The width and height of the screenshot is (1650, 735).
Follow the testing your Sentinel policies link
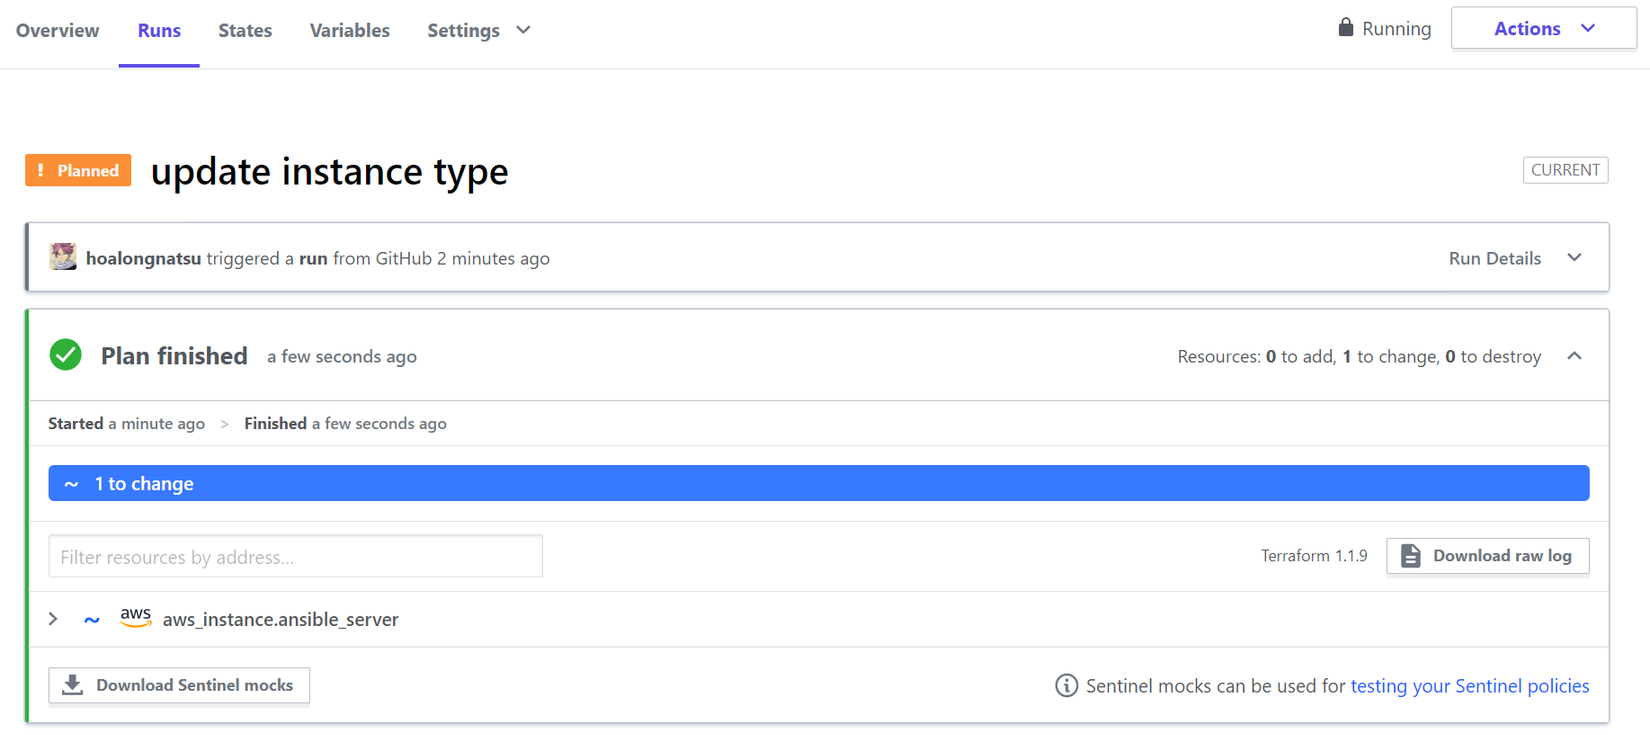point(1469,686)
